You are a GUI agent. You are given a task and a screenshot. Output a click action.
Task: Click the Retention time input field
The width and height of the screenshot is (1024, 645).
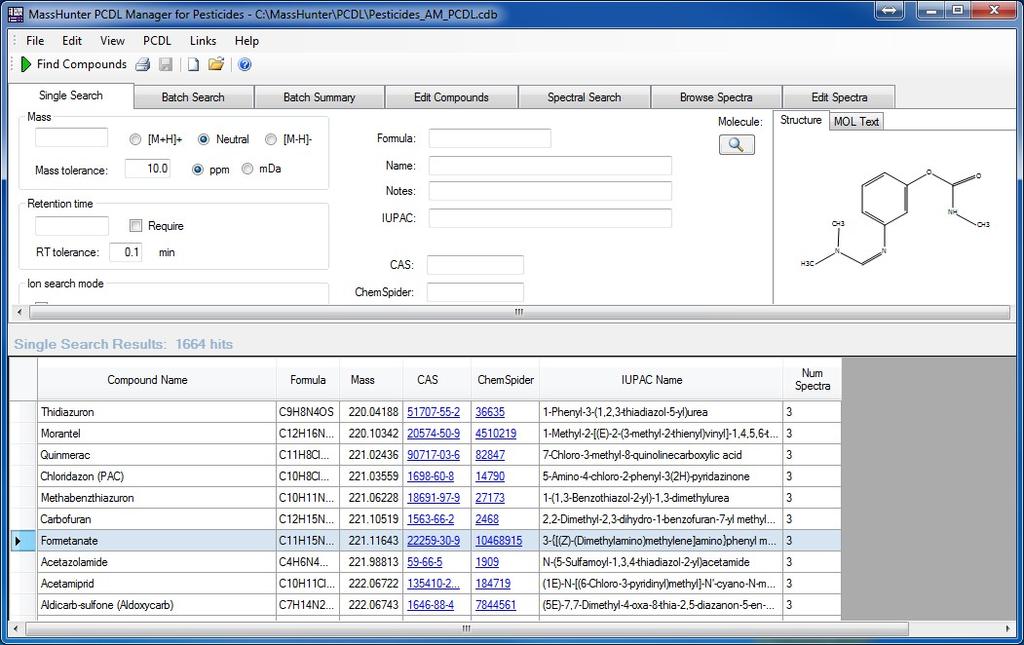coord(72,226)
